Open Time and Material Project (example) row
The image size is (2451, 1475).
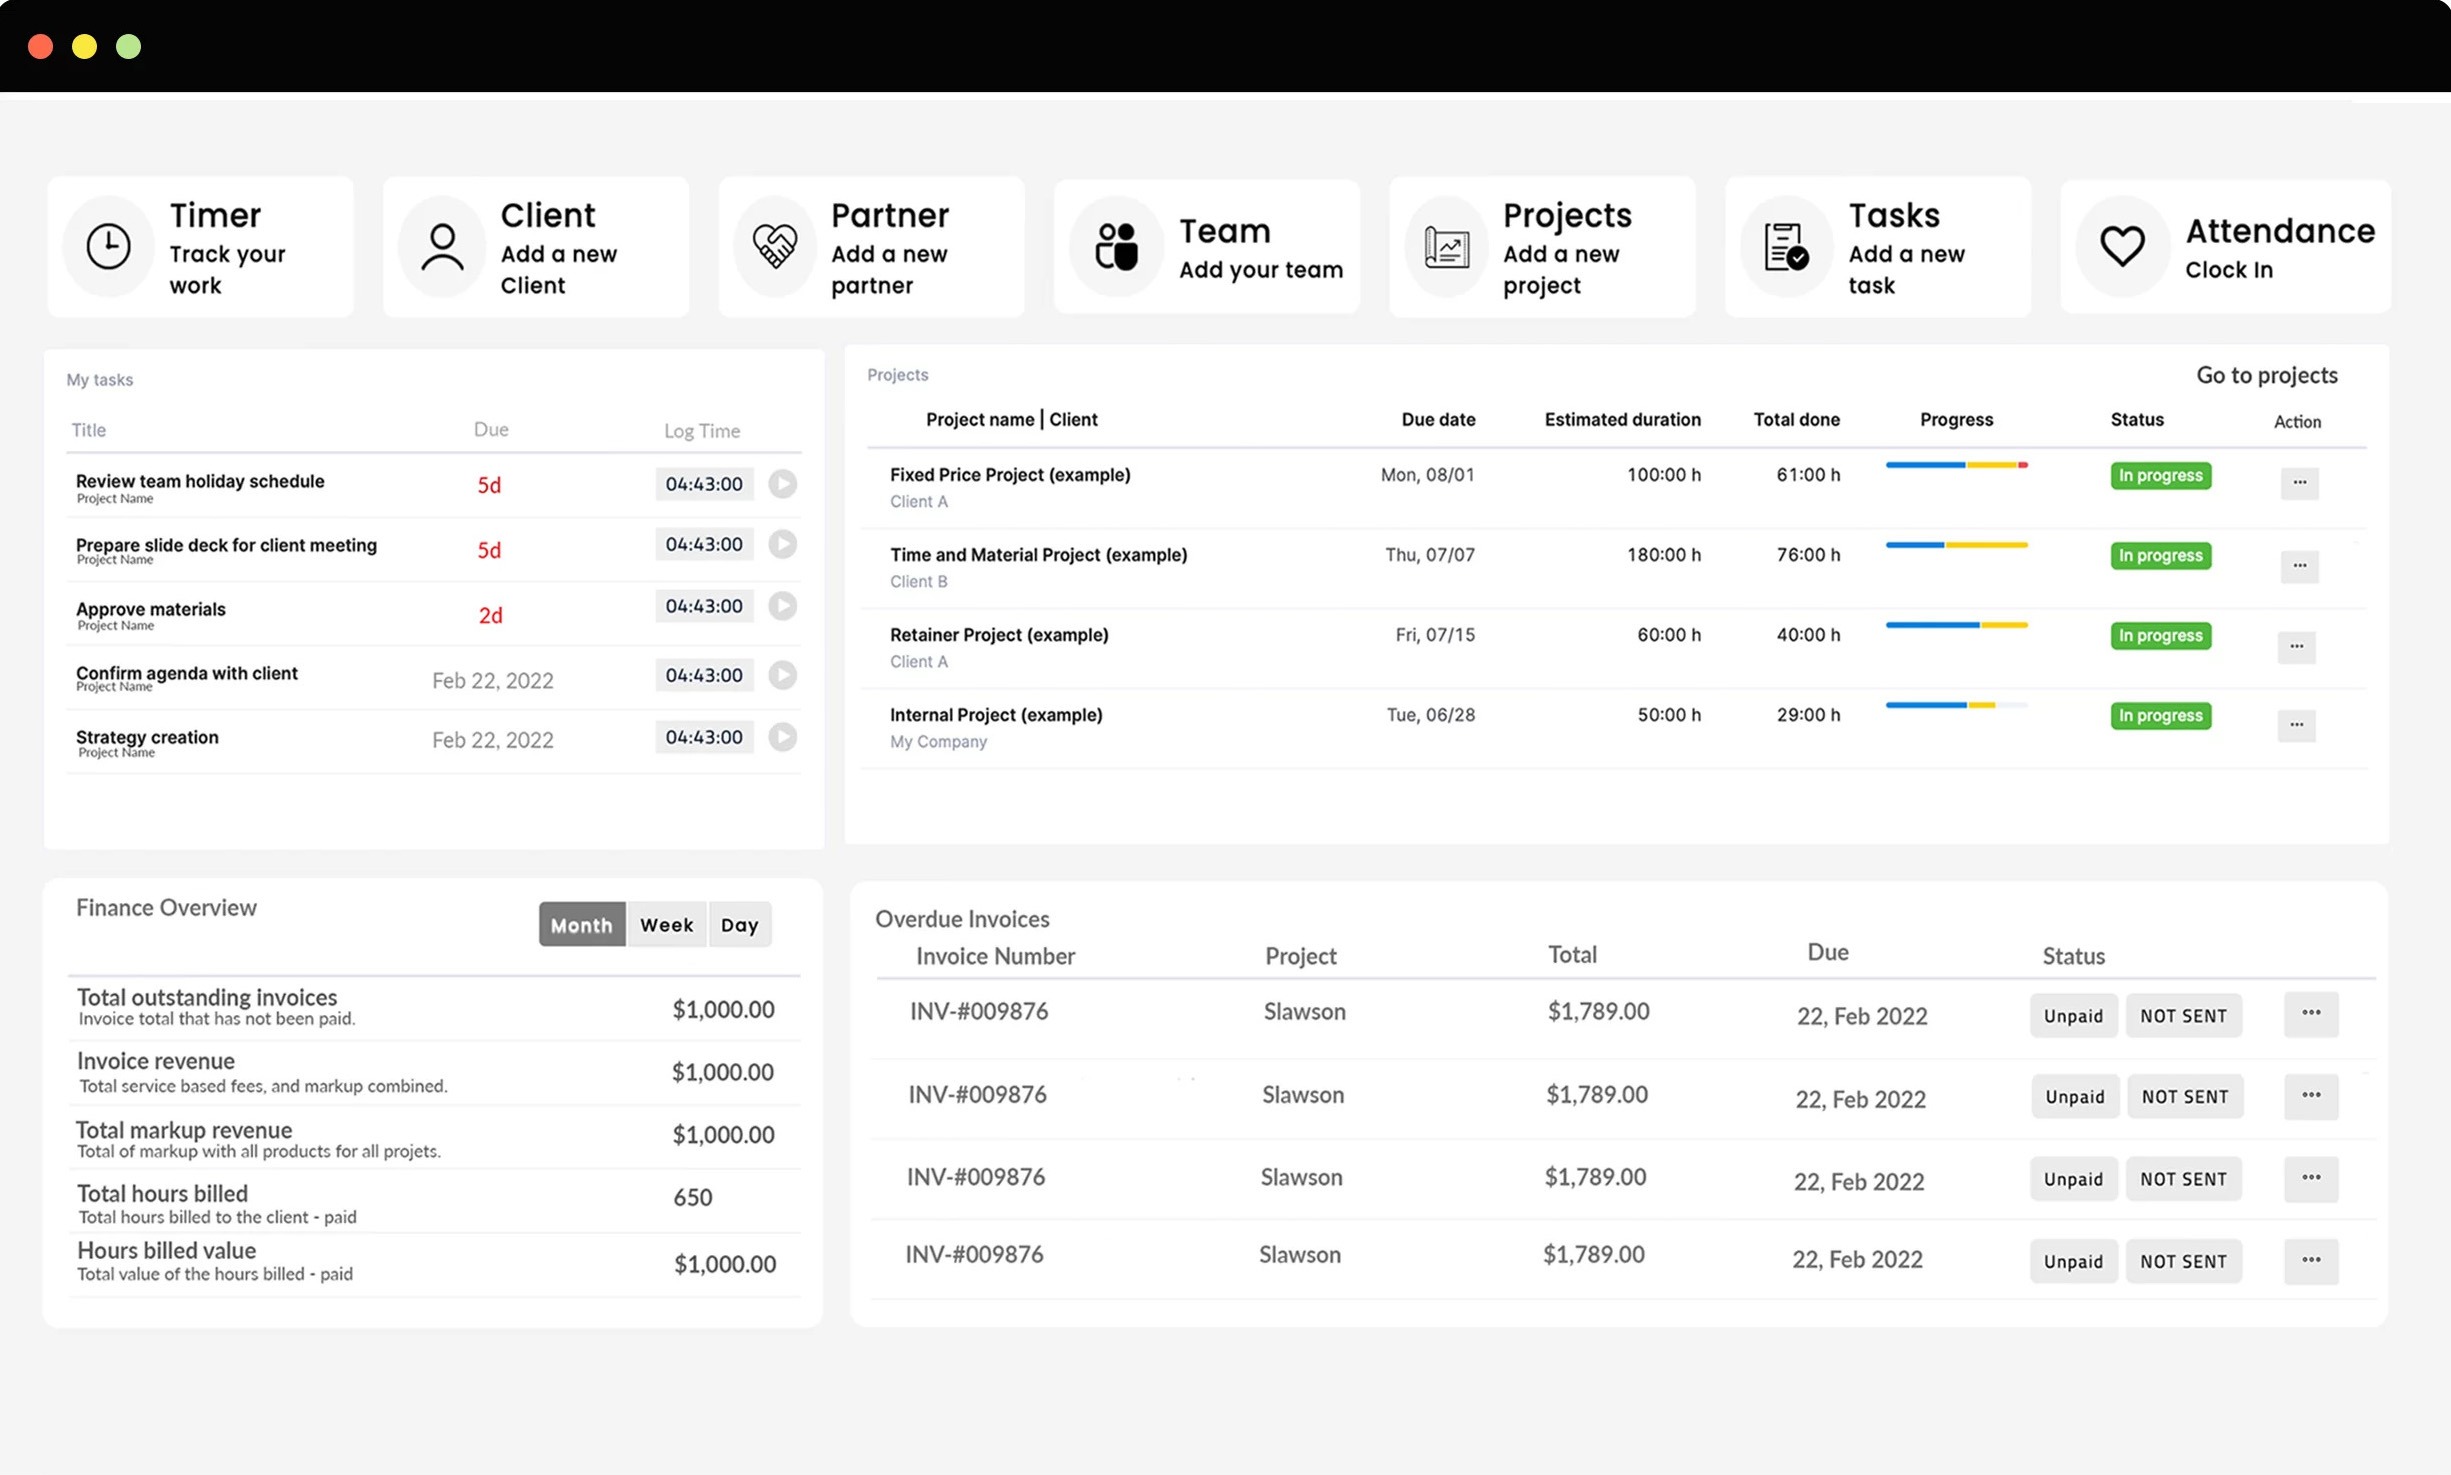[1614, 567]
